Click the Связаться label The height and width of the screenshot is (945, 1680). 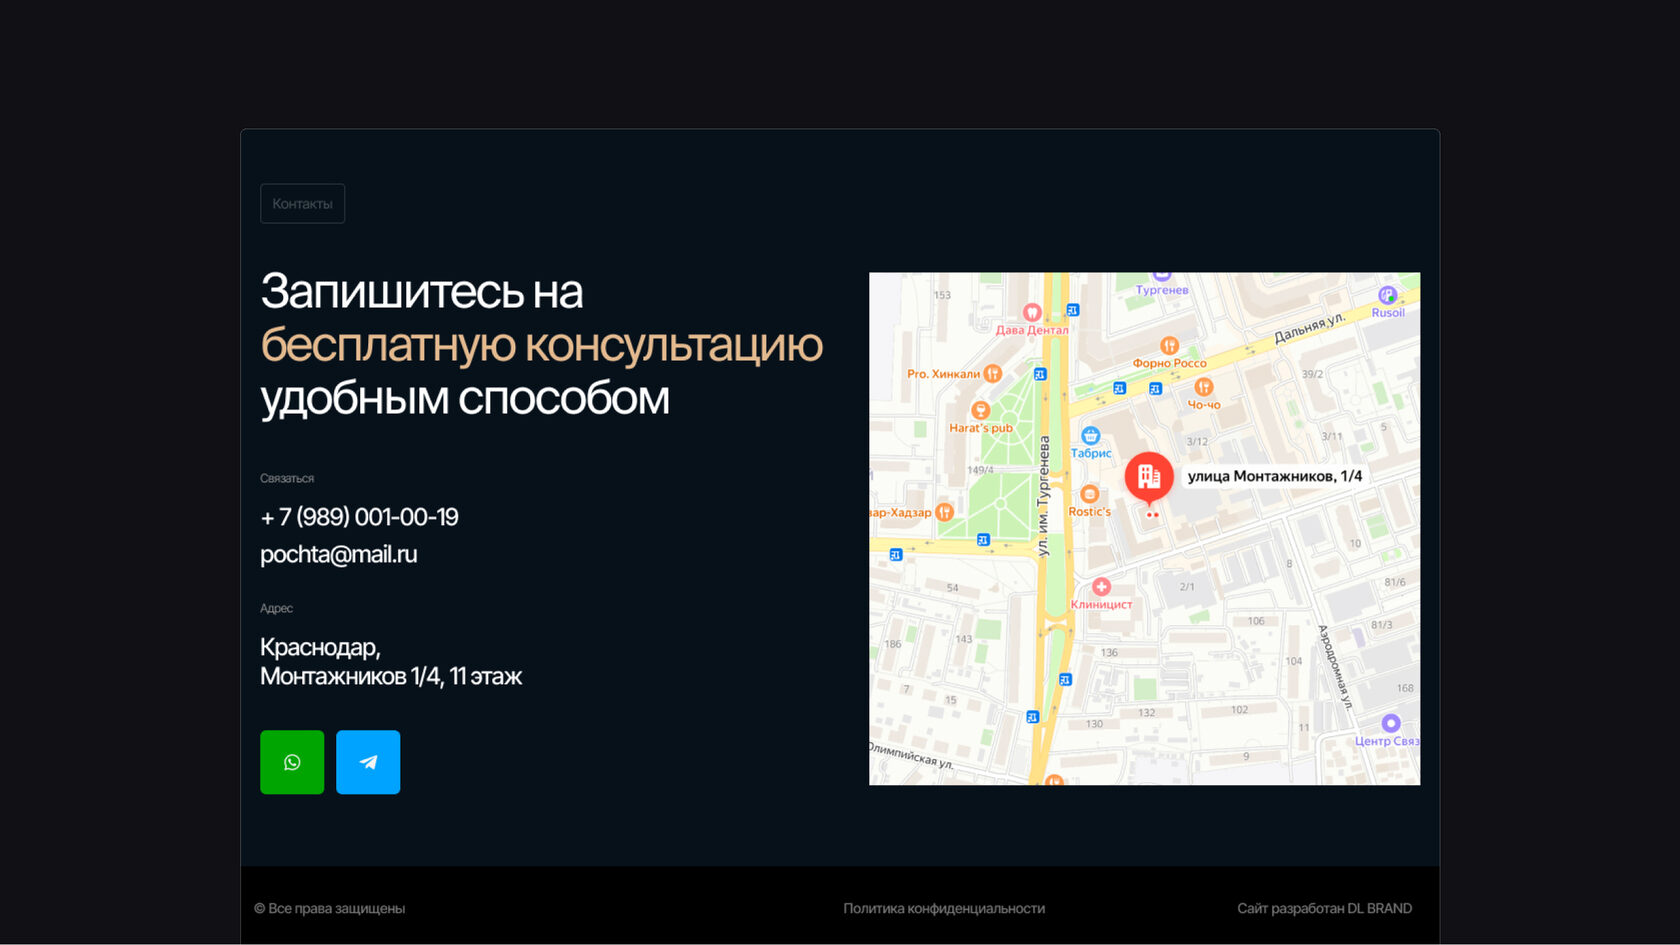(x=287, y=478)
